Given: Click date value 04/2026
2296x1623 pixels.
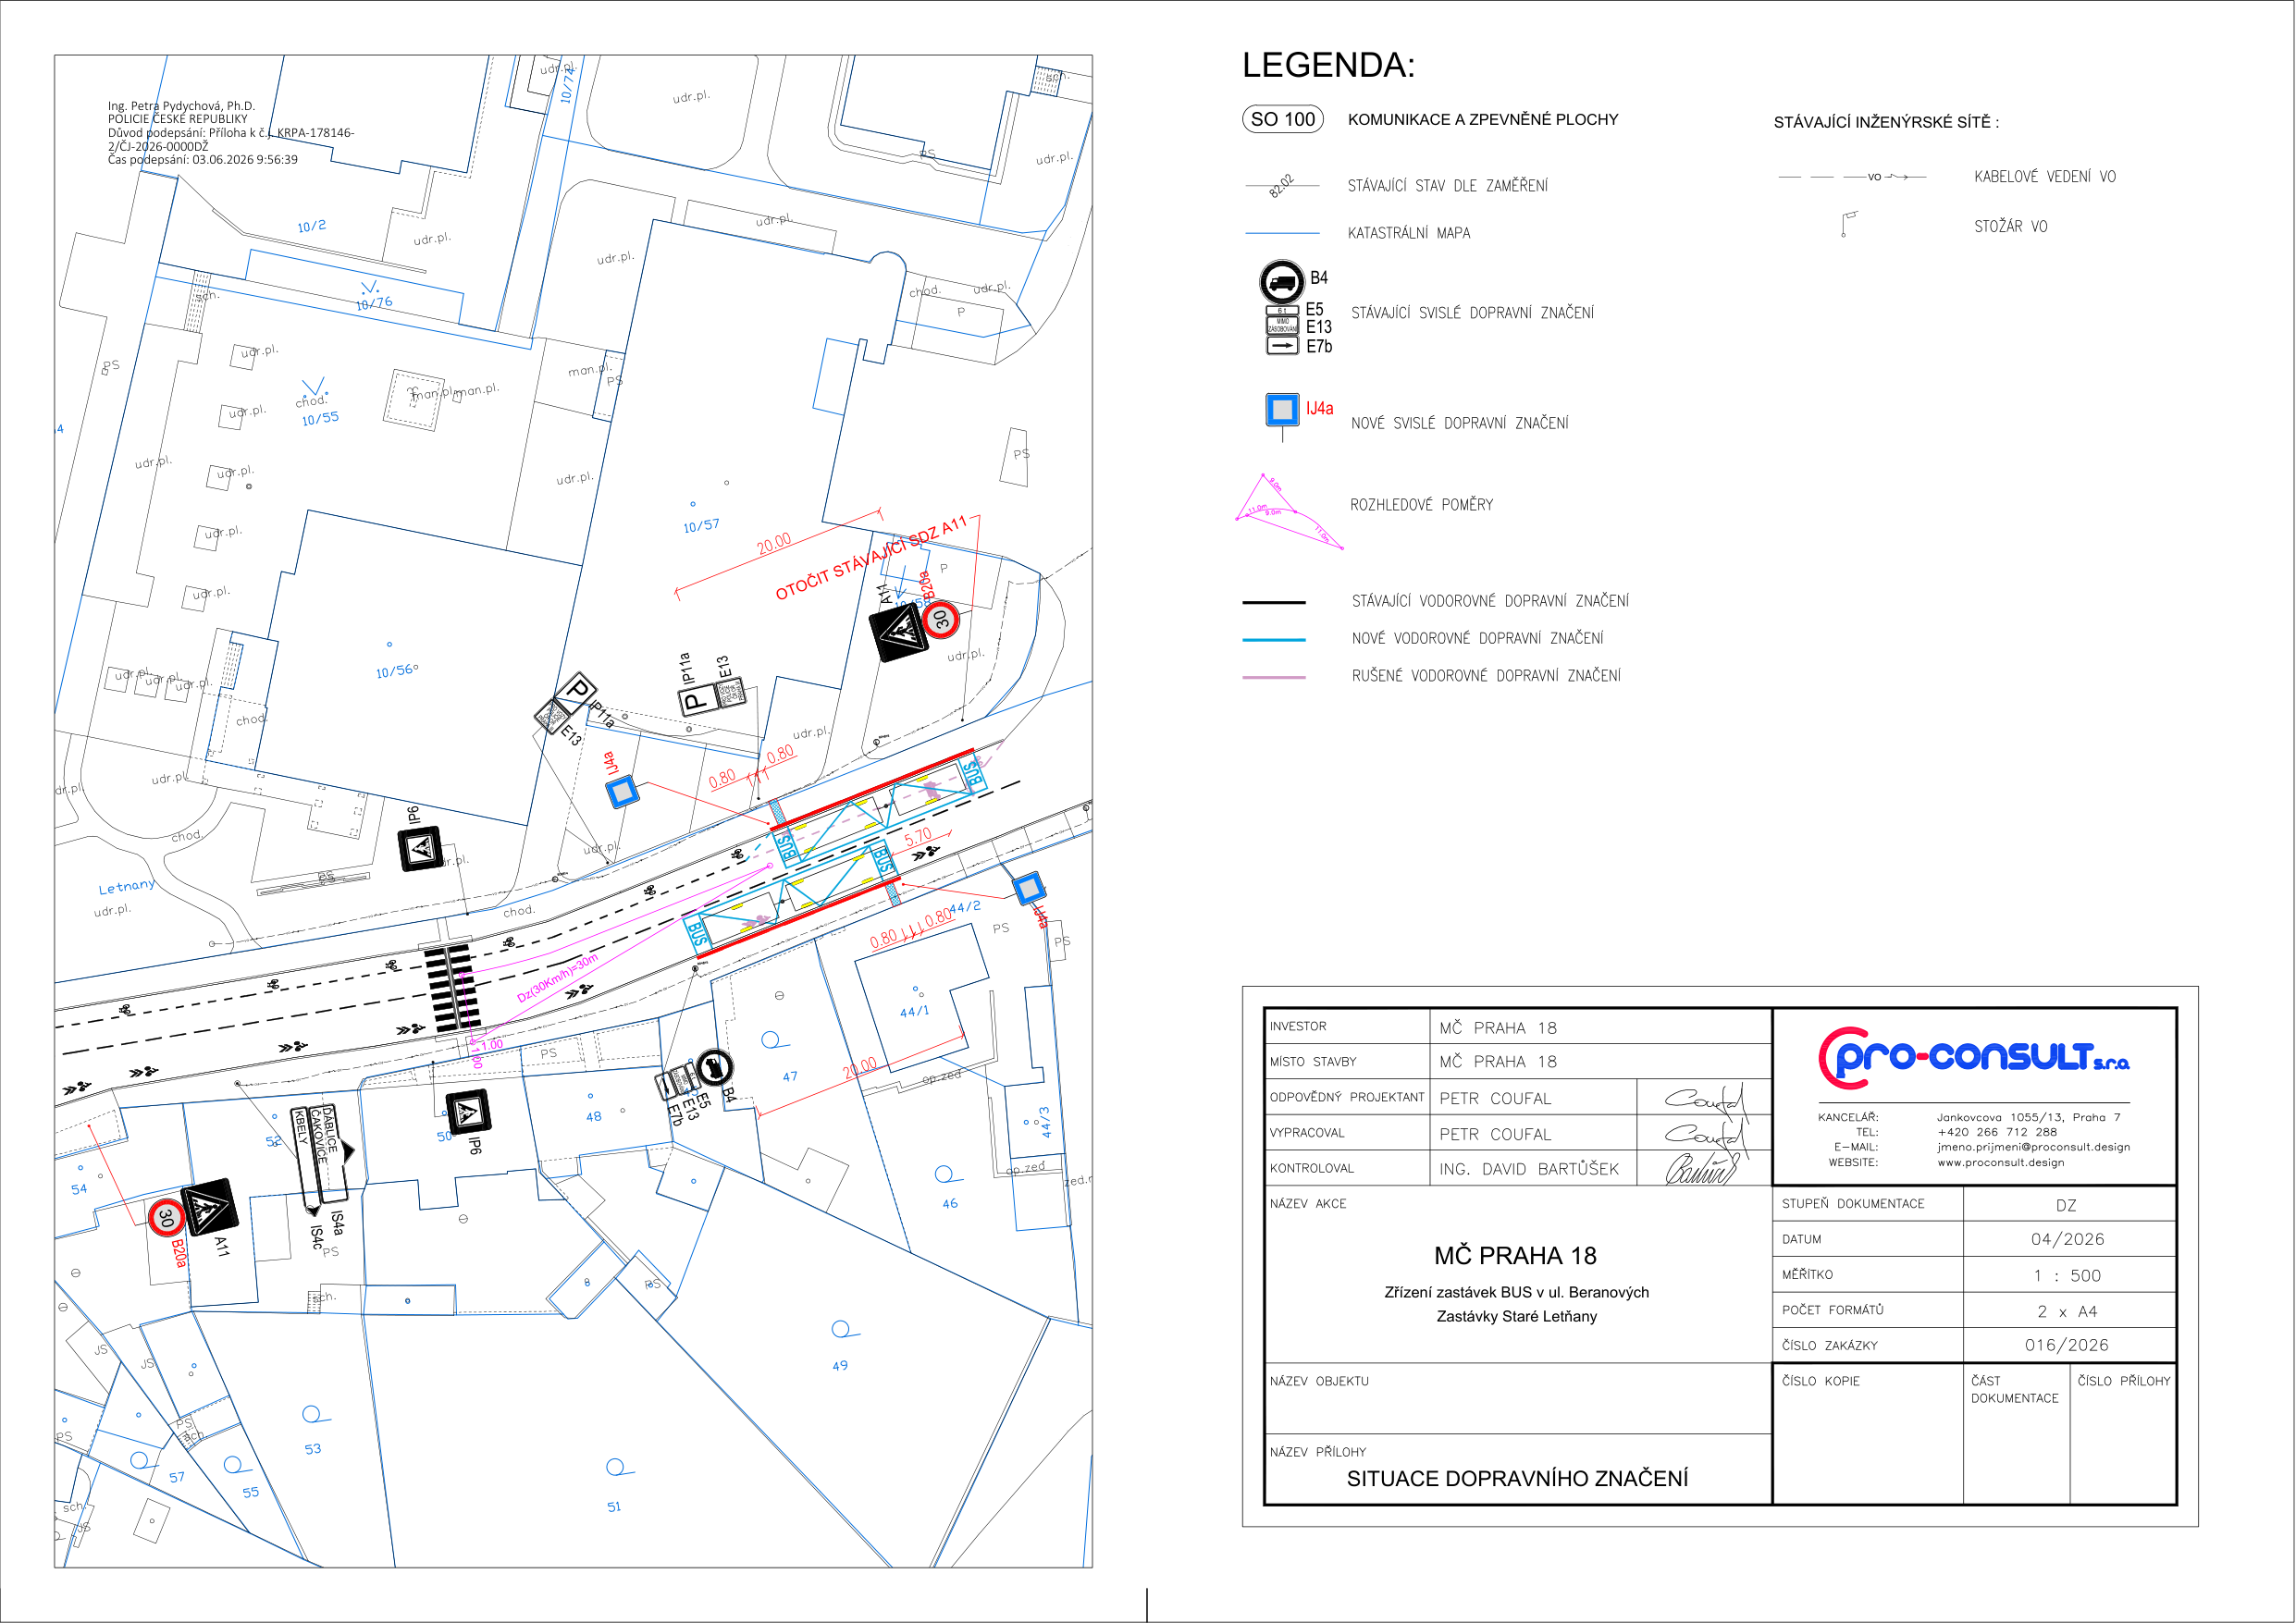Looking at the screenshot, I should 2067,1239.
